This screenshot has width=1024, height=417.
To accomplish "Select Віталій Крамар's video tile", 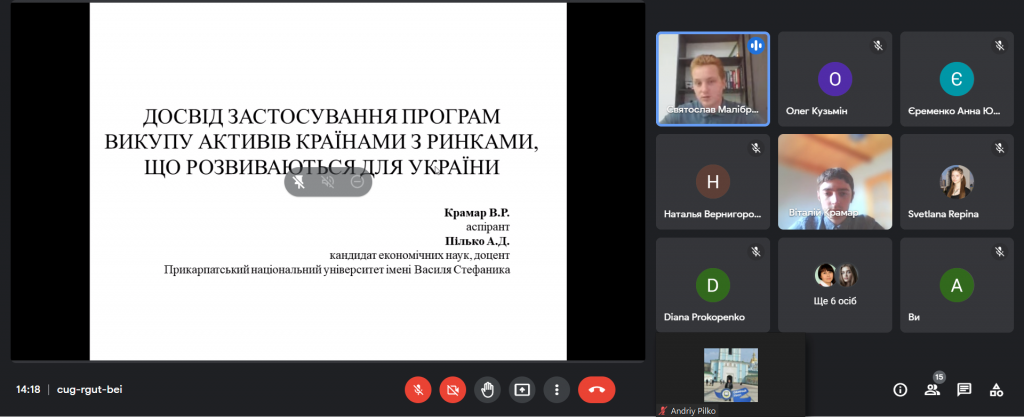I will click(834, 181).
